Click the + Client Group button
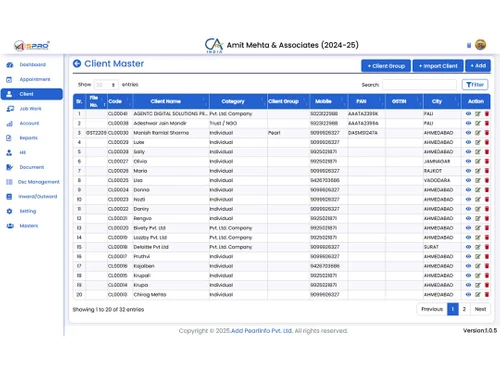This screenshot has height=375, width=500. click(x=386, y=66)
